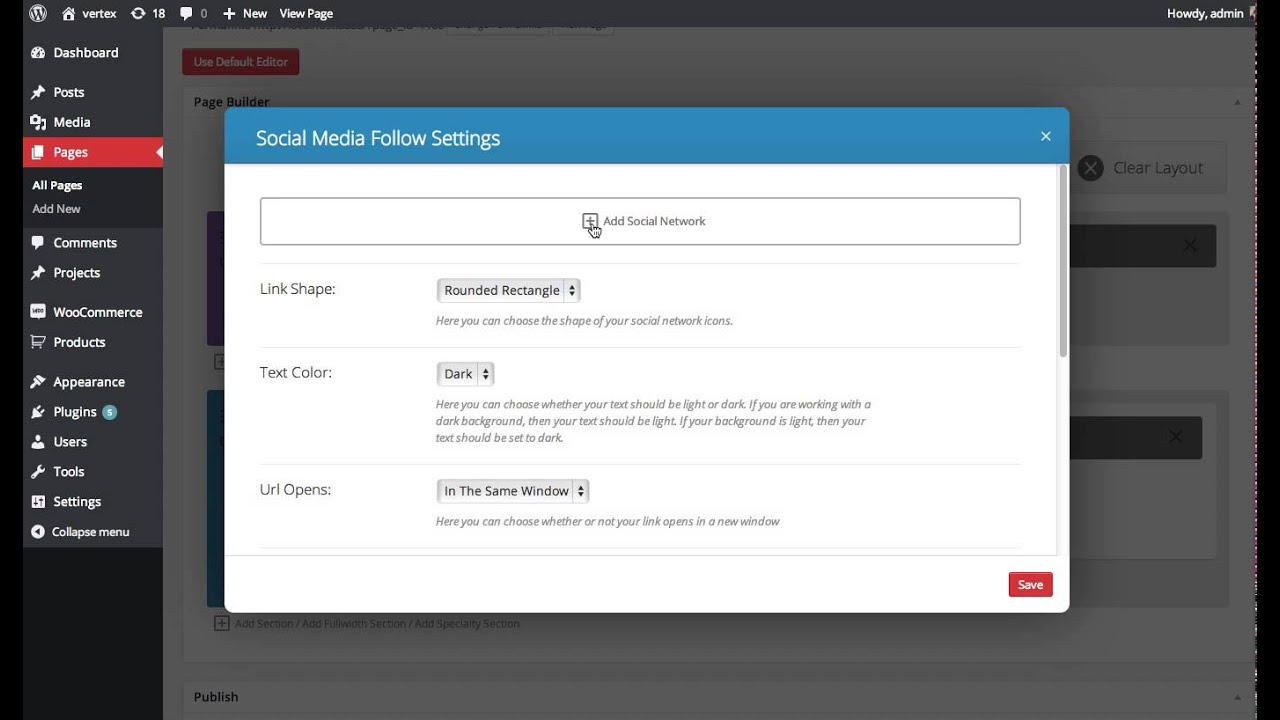Viewport: 1280px width, 720px height.
Task: Click the Clear Layout X icon
Action: 1091,168
